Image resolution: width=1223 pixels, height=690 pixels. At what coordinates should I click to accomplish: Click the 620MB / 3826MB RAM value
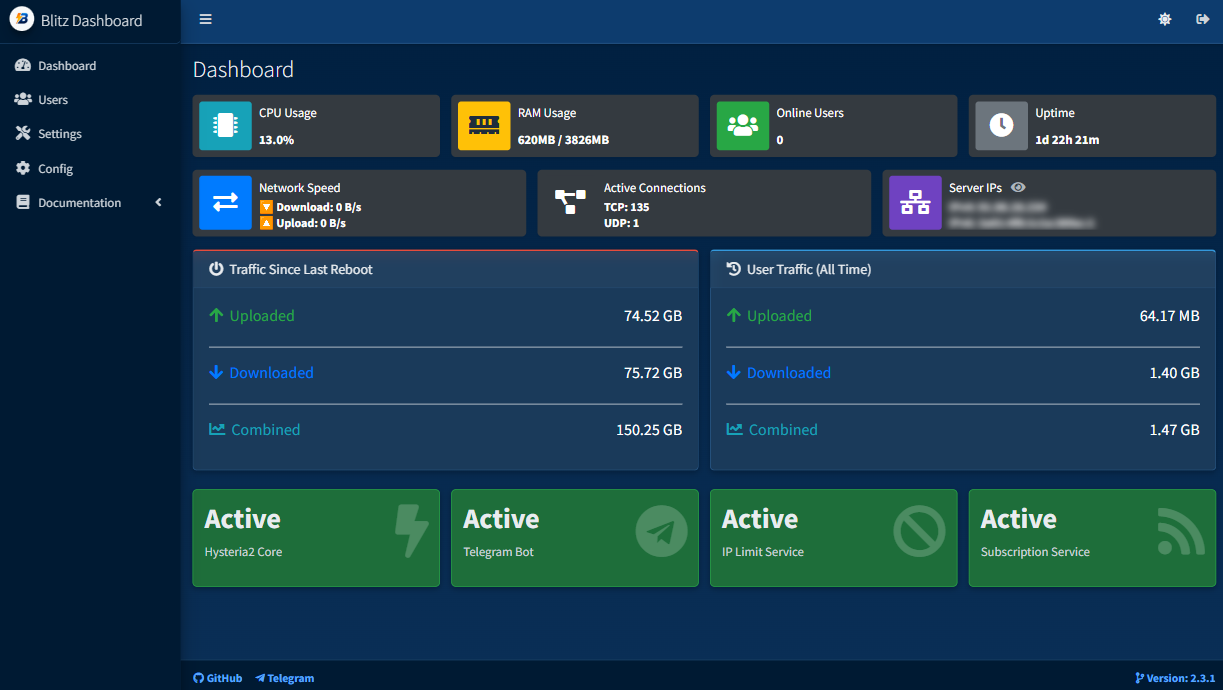coord(563,140)
